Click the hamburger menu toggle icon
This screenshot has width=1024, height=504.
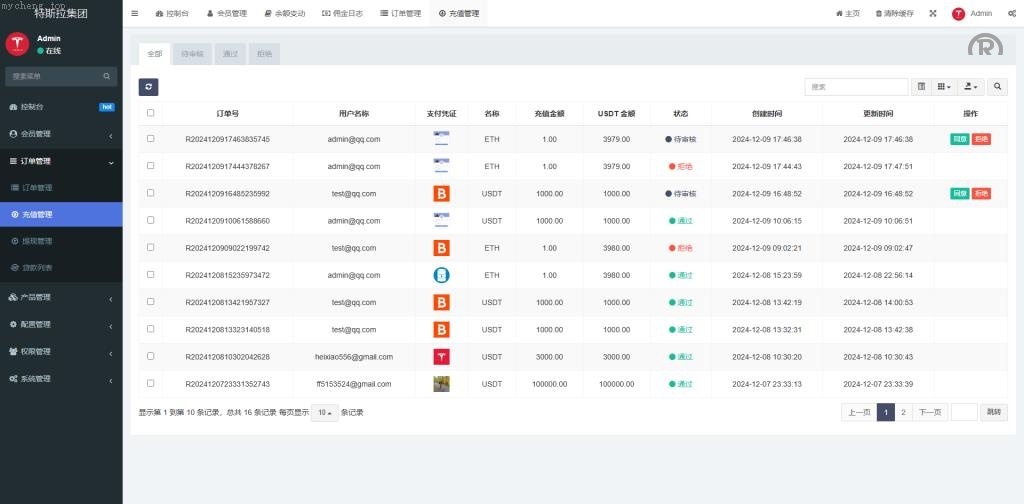tap(135, 14)
